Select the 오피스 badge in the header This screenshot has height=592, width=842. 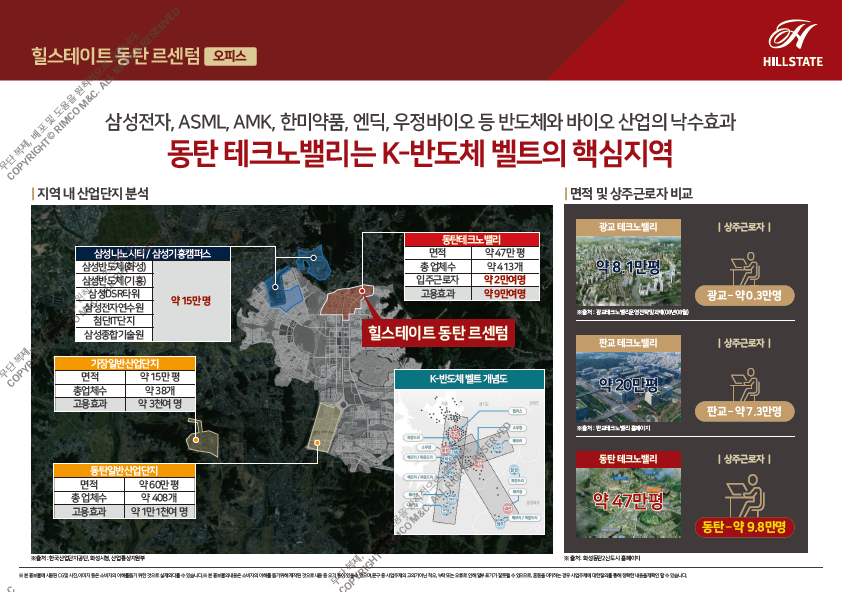230,56
